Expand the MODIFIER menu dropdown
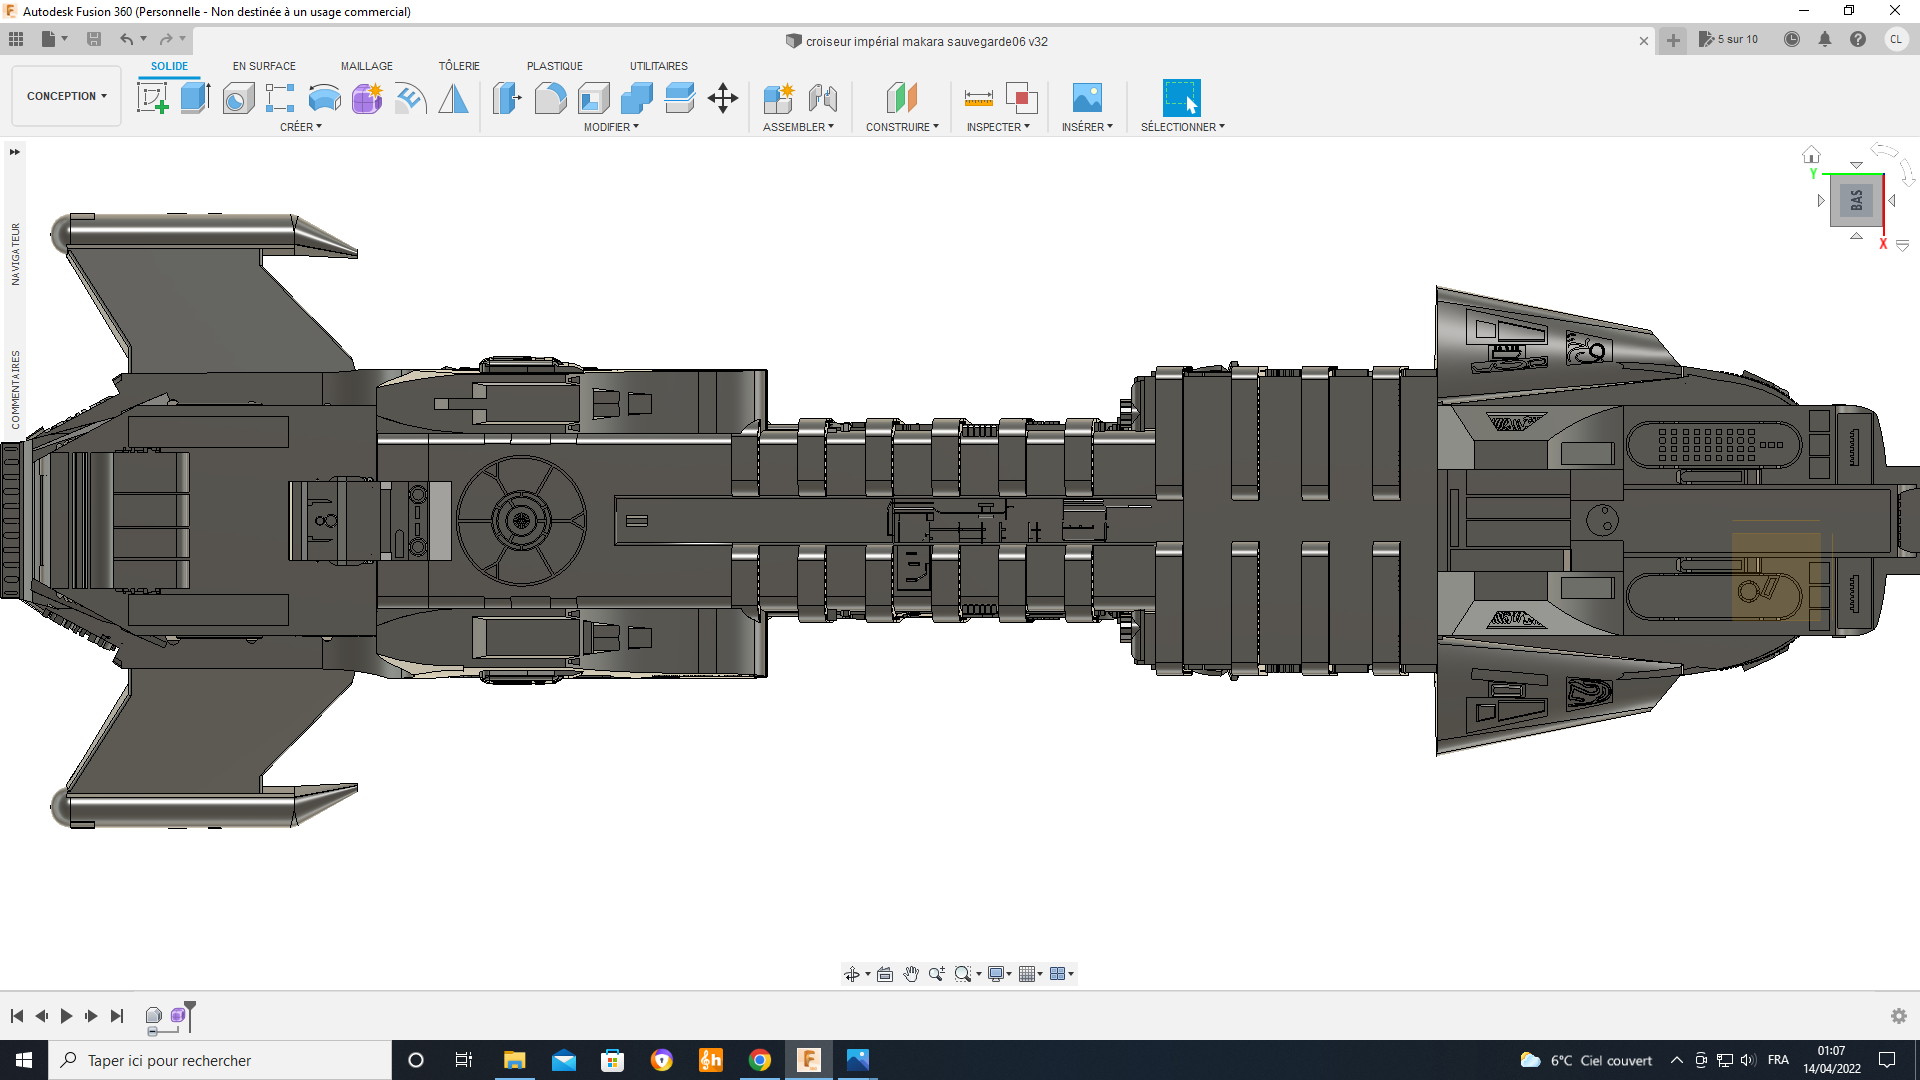 click(x=610, y=127)
